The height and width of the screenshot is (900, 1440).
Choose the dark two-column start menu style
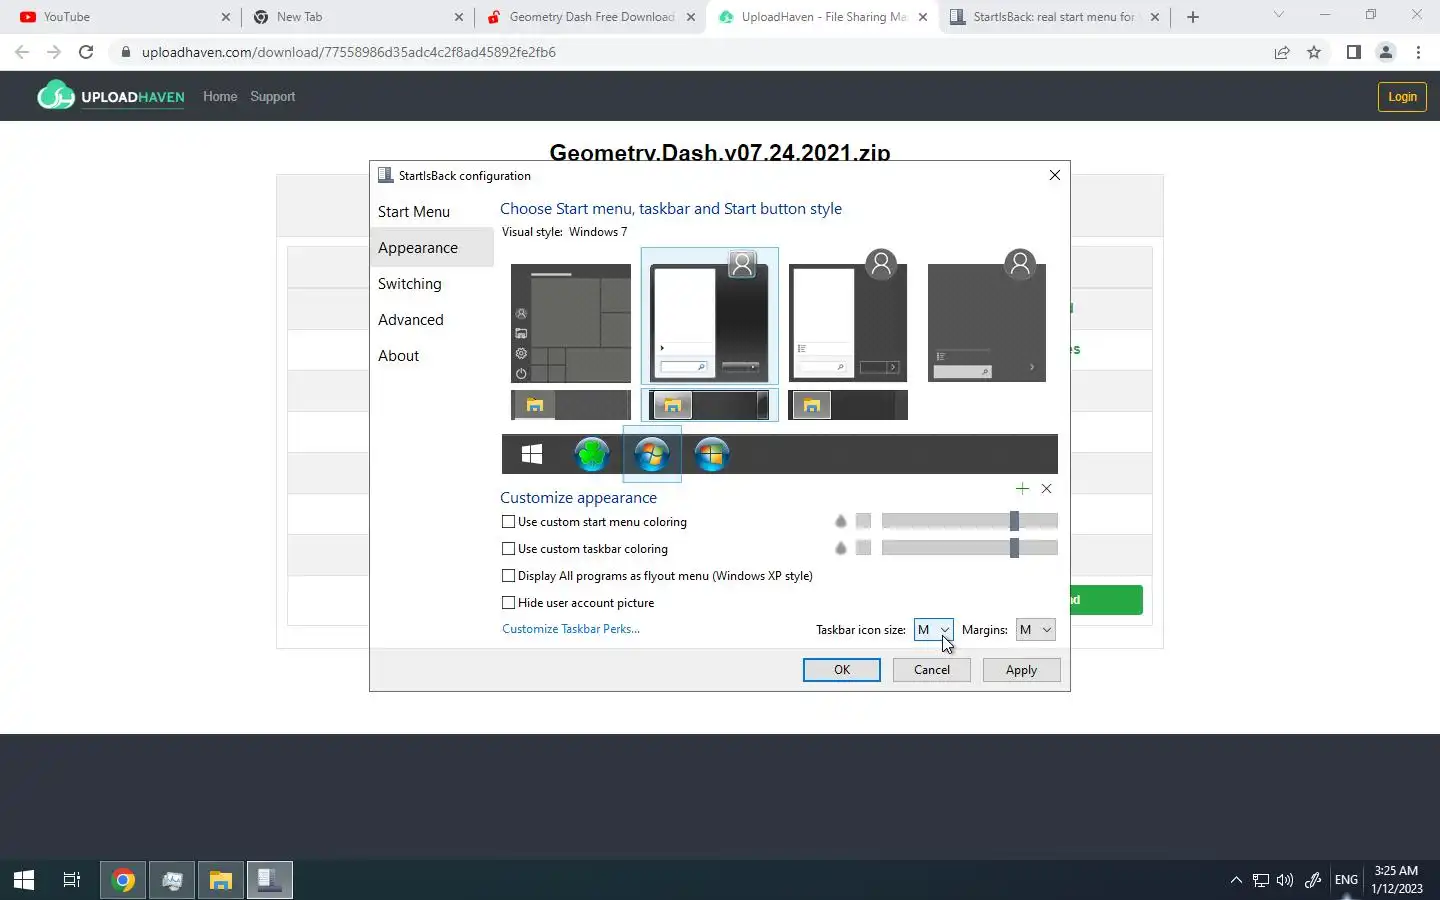coord(848,316)
